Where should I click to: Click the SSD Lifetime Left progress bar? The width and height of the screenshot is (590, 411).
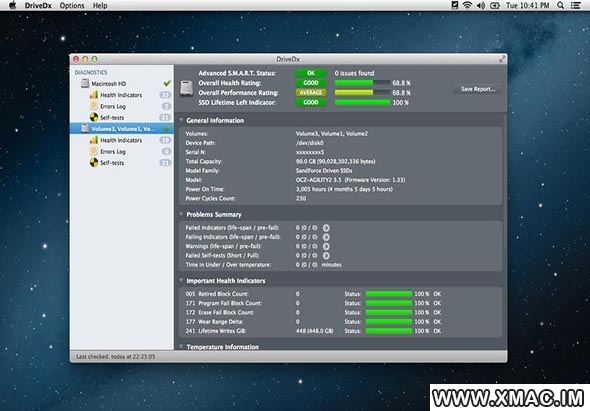coord(363,102)
